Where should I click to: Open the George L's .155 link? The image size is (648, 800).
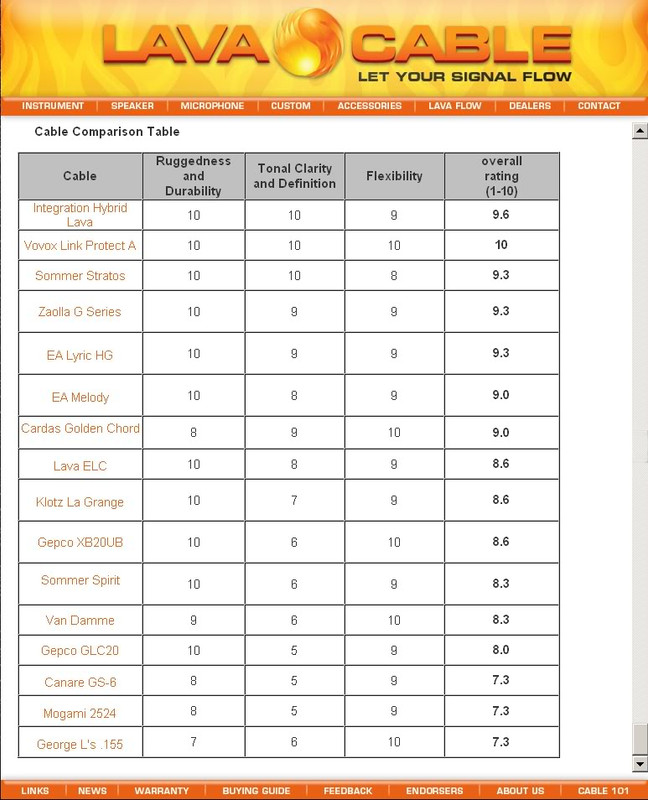coord(80,744)
